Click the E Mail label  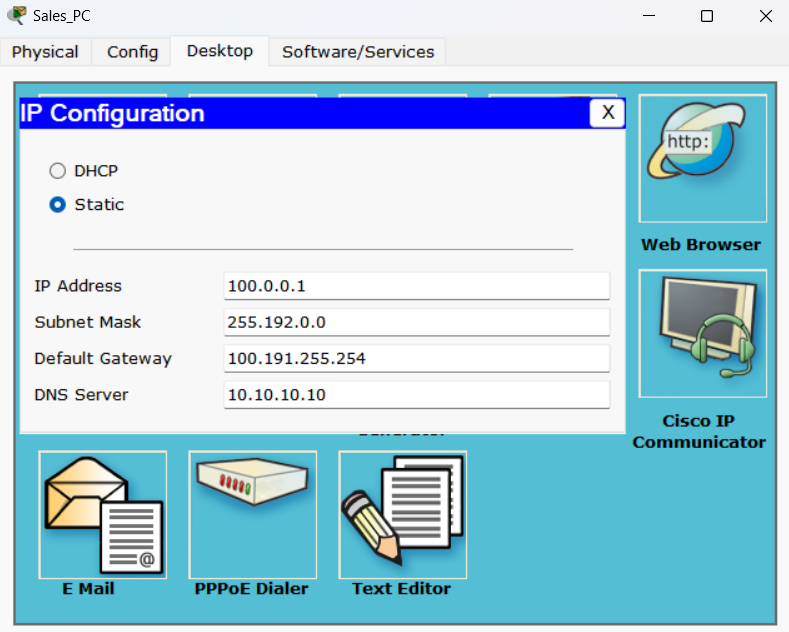tap(88, 588)
